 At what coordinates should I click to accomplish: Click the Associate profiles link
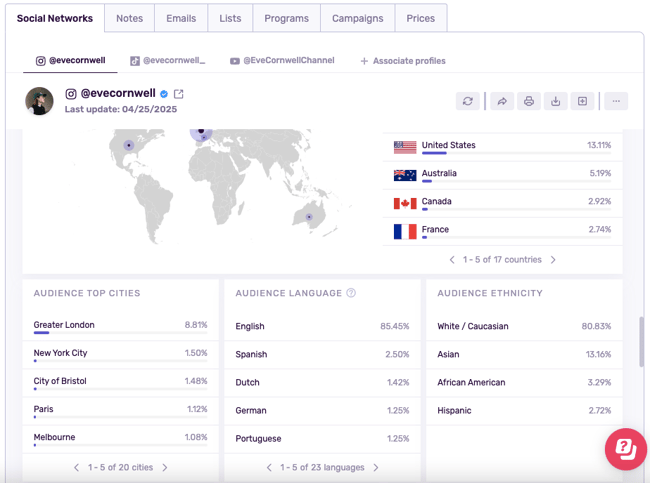[403, 61]
